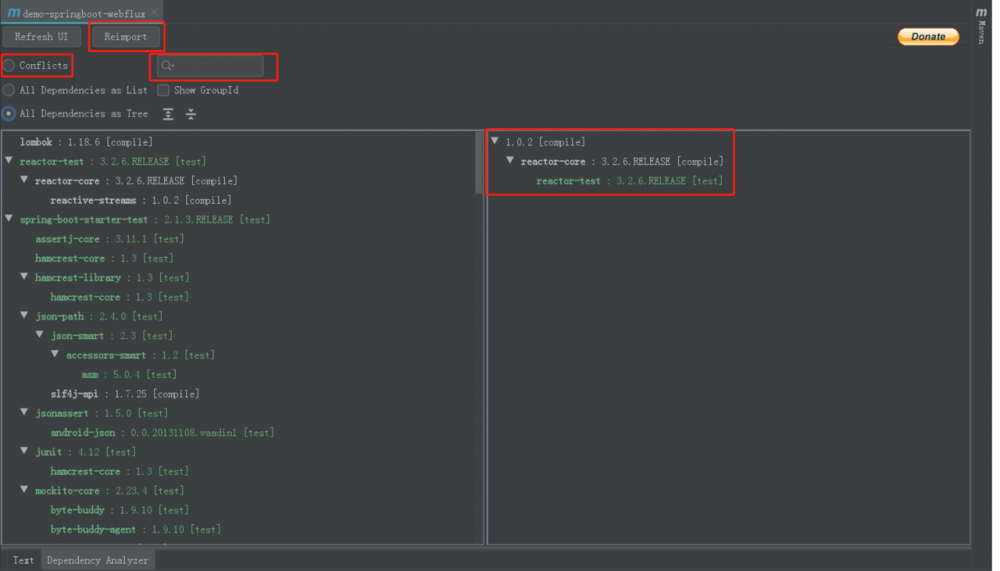Select All Dependencies as List option
Image resolution: width=1000 pixels, height=571 pixels.
pyautogui.click(x=9, y=90)
